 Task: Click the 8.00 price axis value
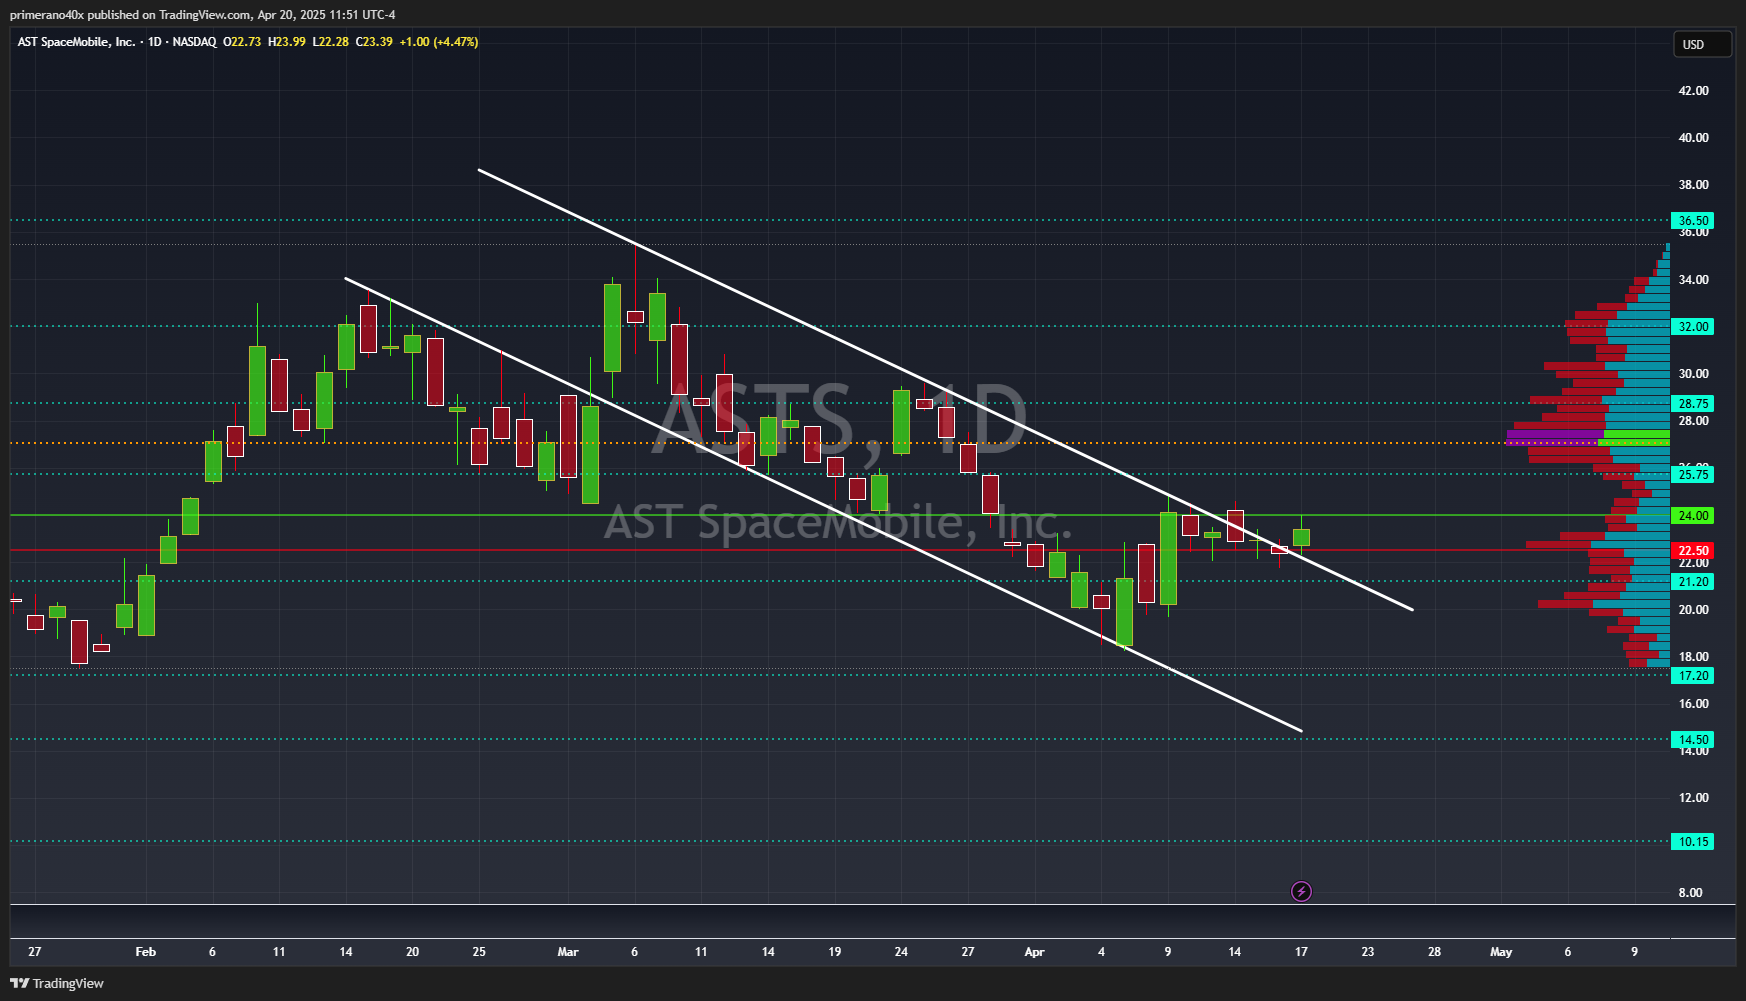[x=1690, y=893]
